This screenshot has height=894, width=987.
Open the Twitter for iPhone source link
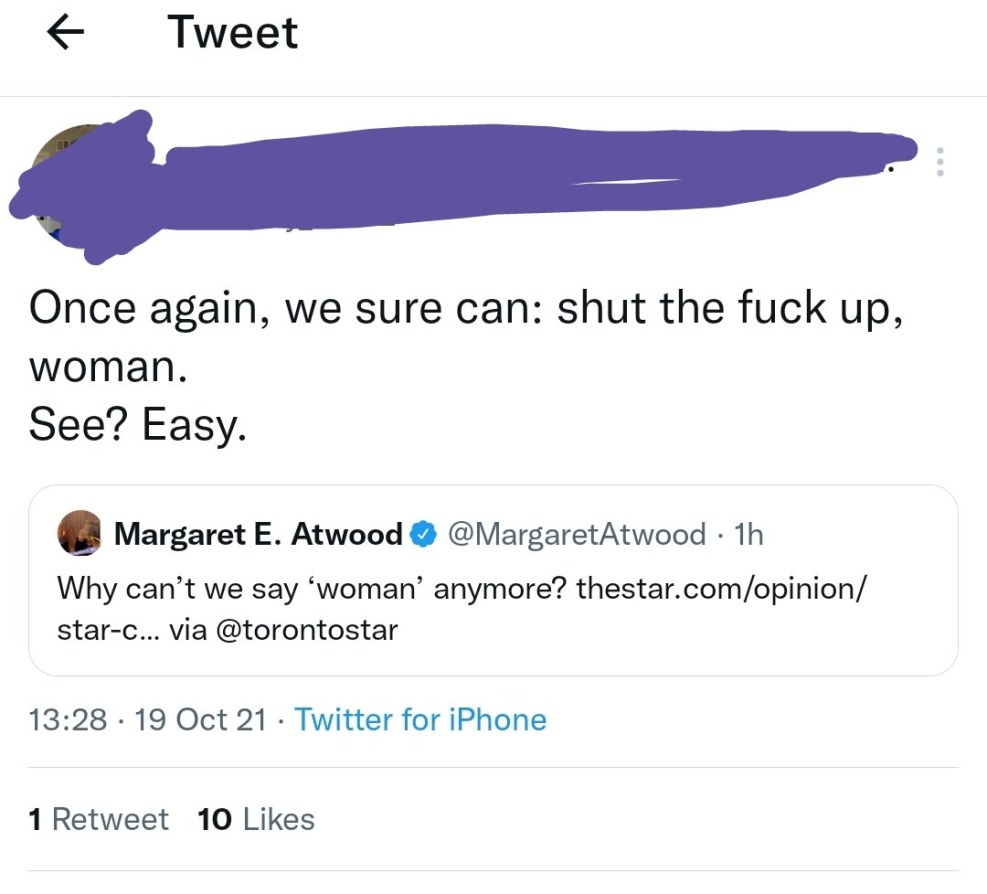tap(421, 720)
